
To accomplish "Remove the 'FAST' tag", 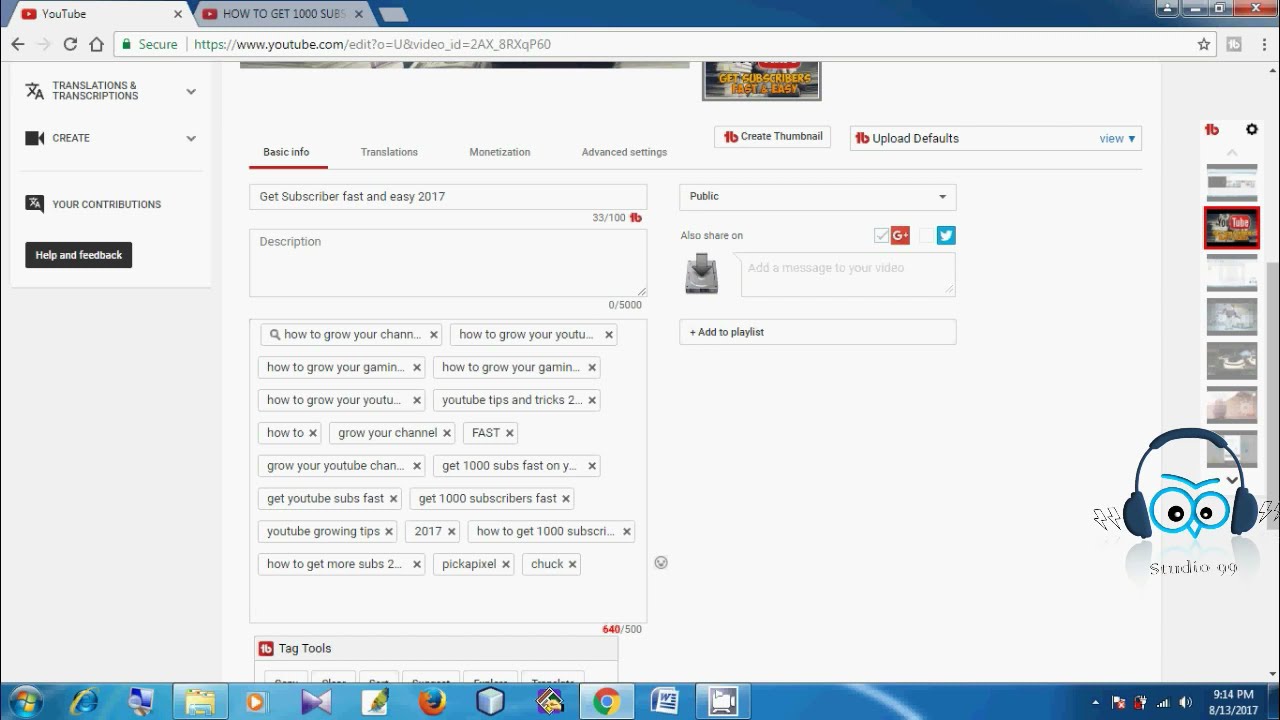I will coord(510,433).
